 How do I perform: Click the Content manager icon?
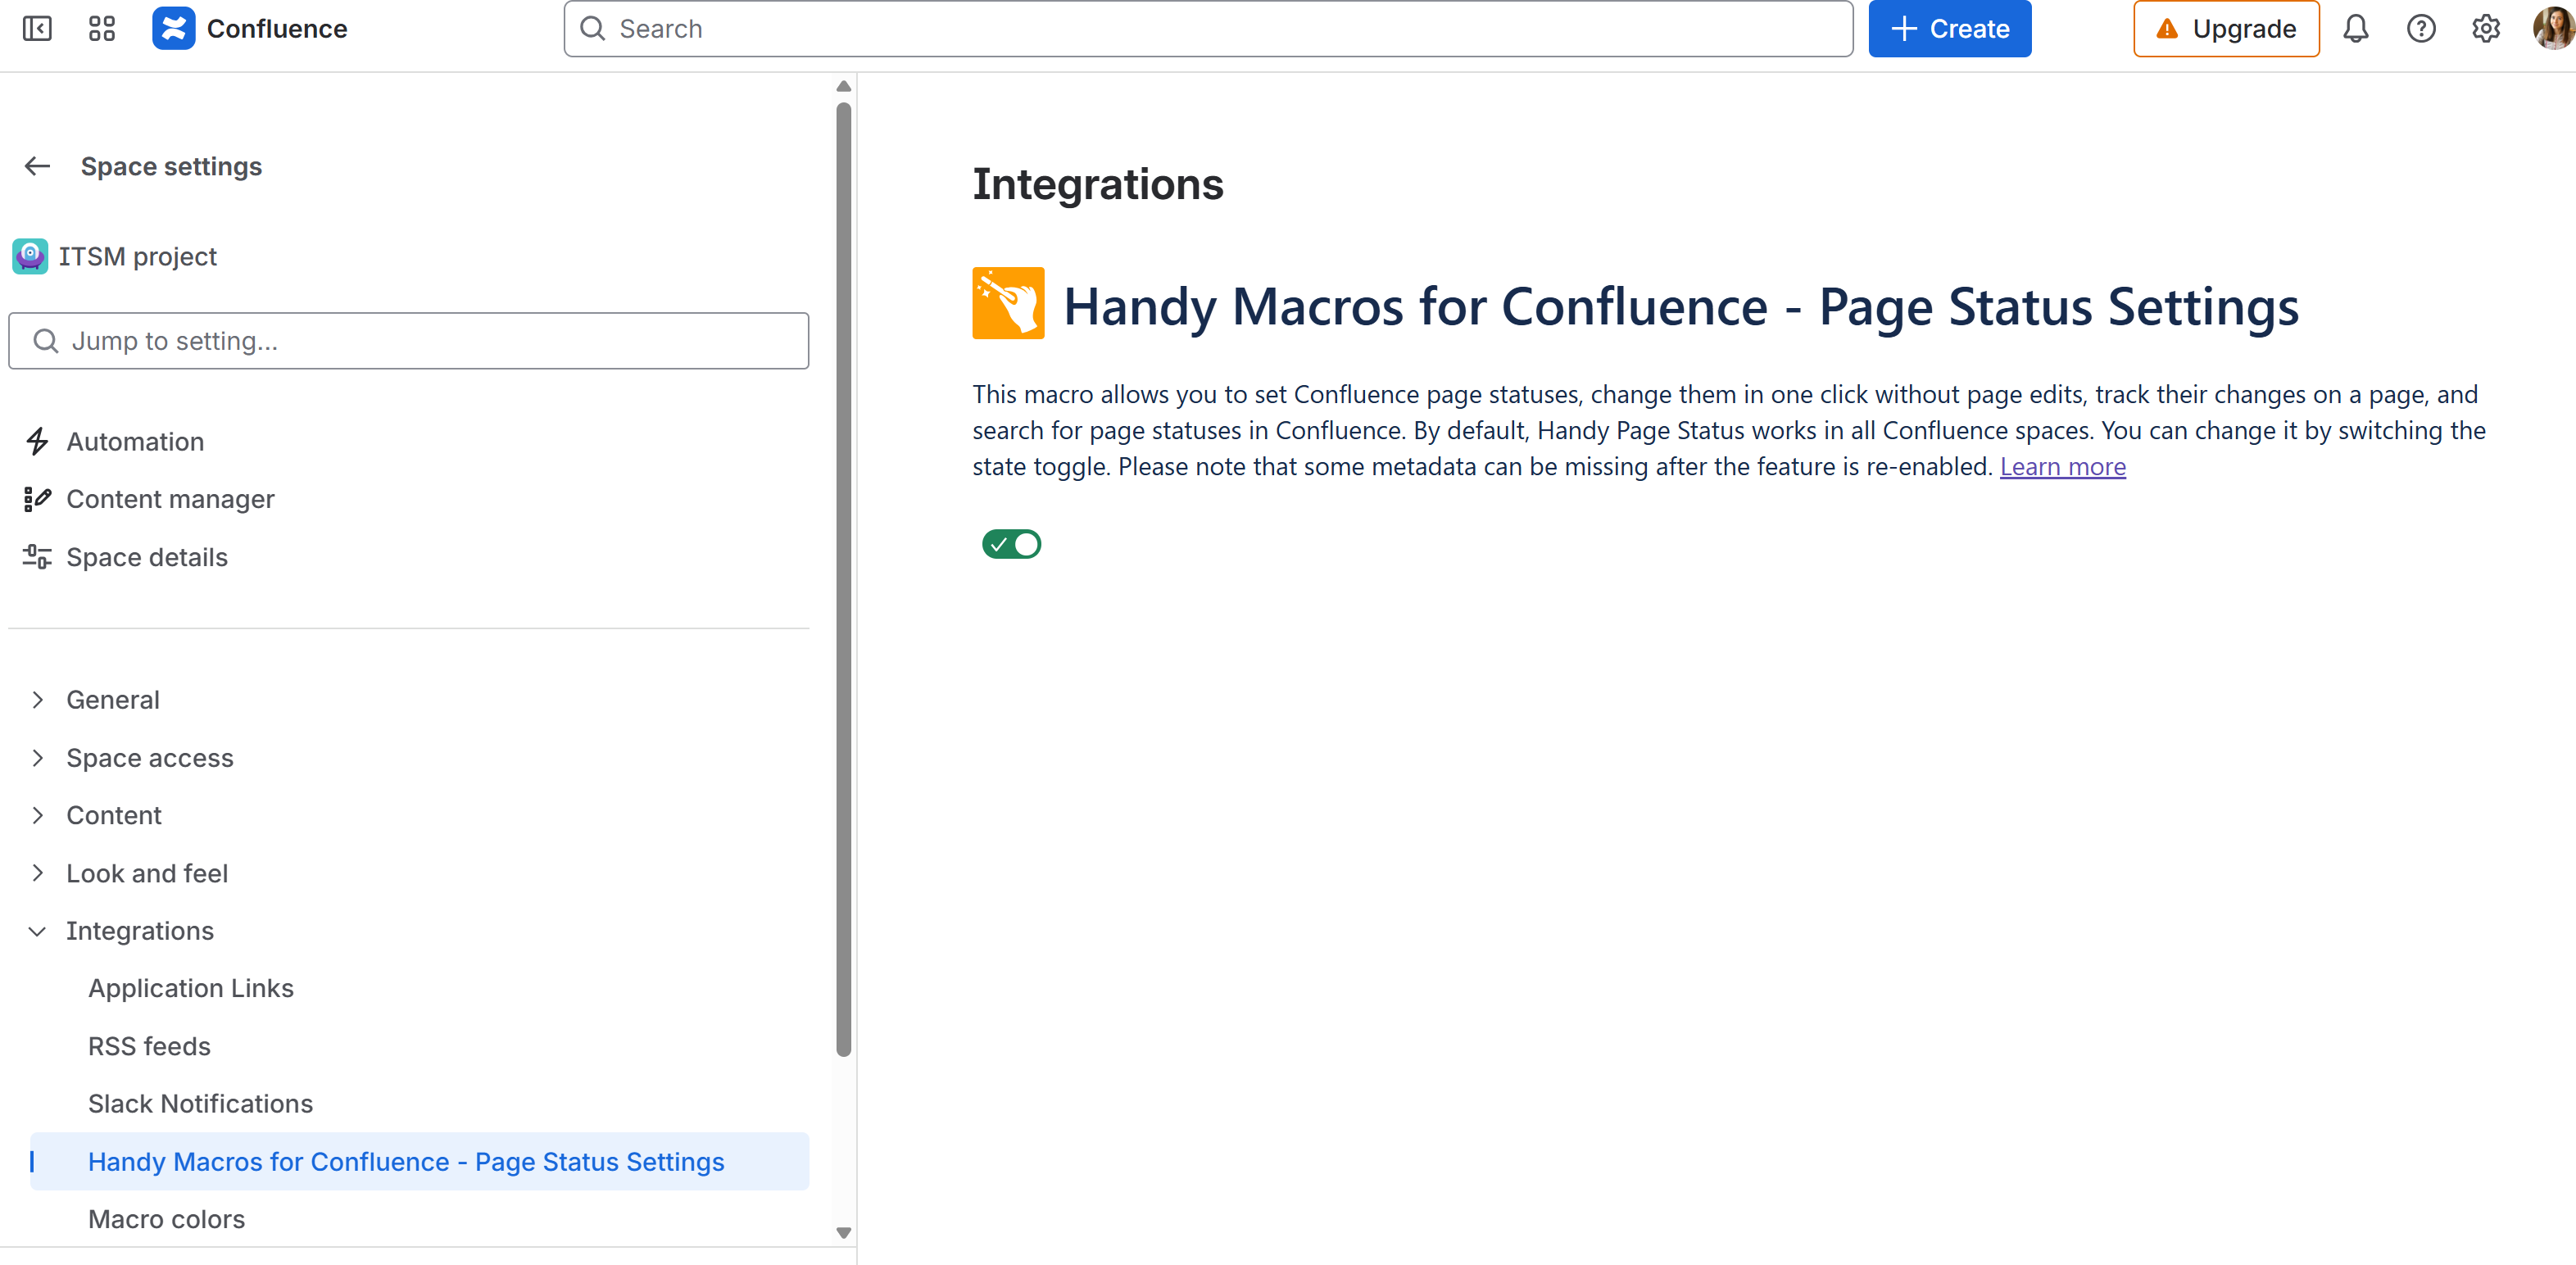(37, 499)
